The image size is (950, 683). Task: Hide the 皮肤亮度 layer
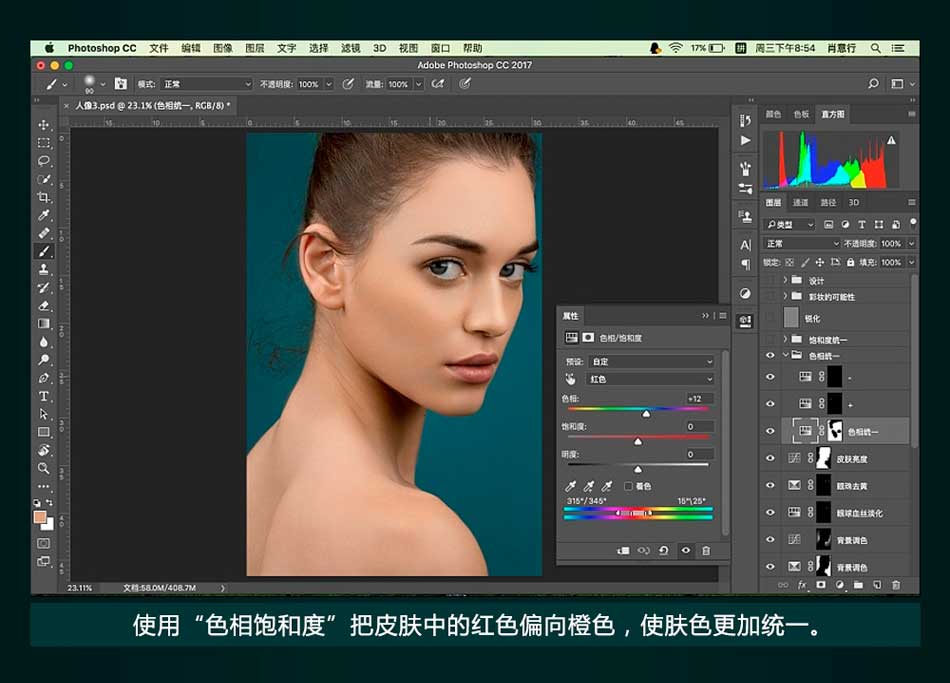tap(770, 458)
